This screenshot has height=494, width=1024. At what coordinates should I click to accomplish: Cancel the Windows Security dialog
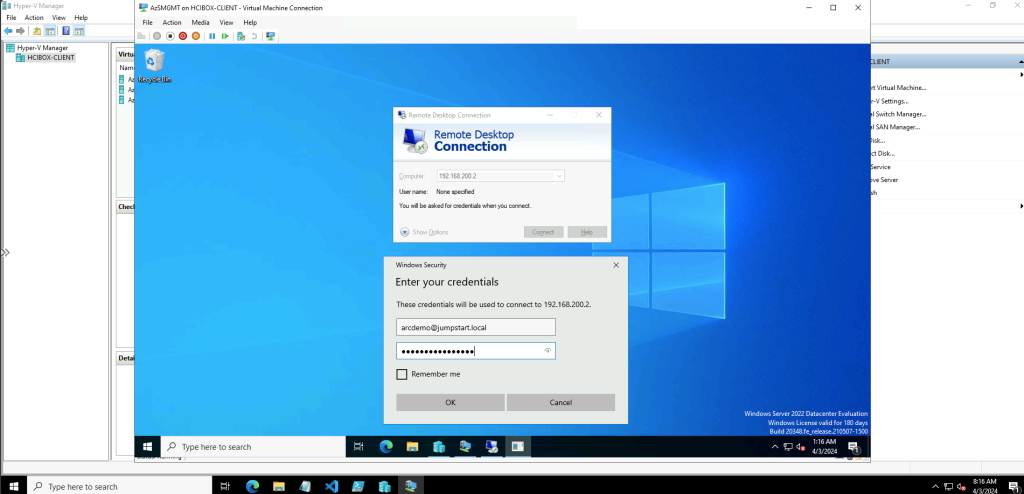[561, 403]
